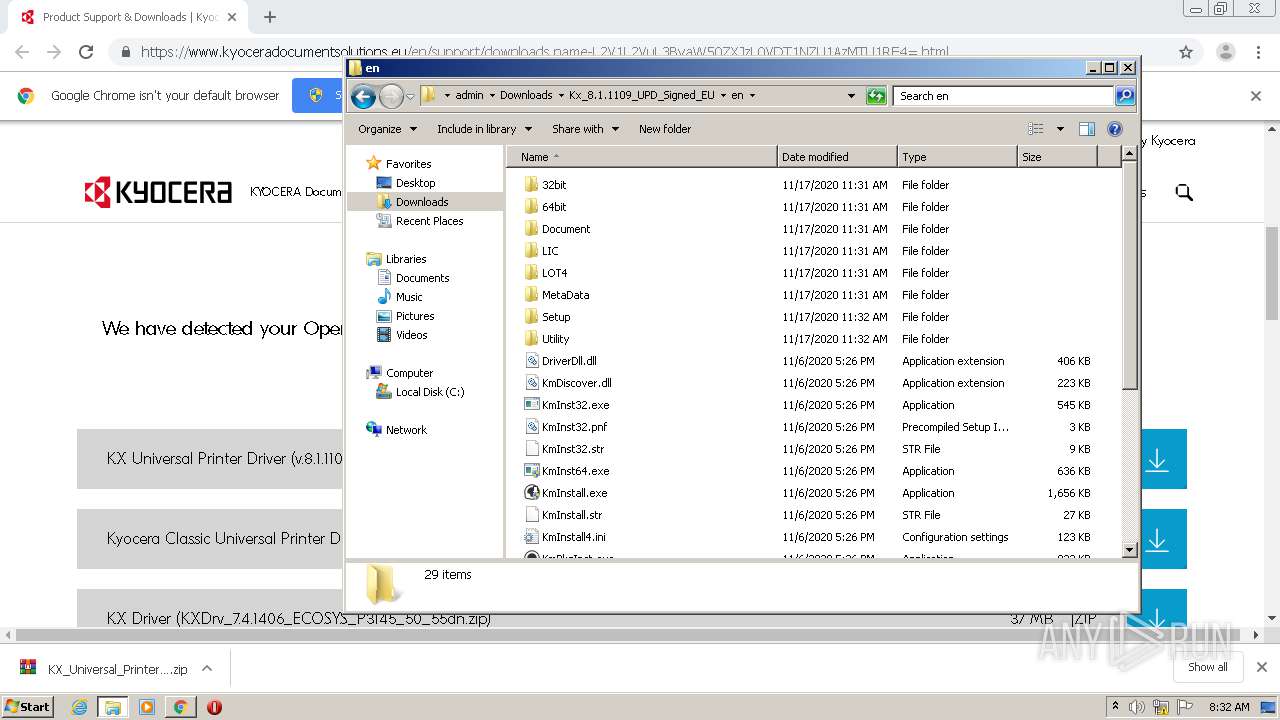The height and width of the screenshot is (720, 1280).
Task: Open Local Disk (C:)
Action: [x=430, y=392]
